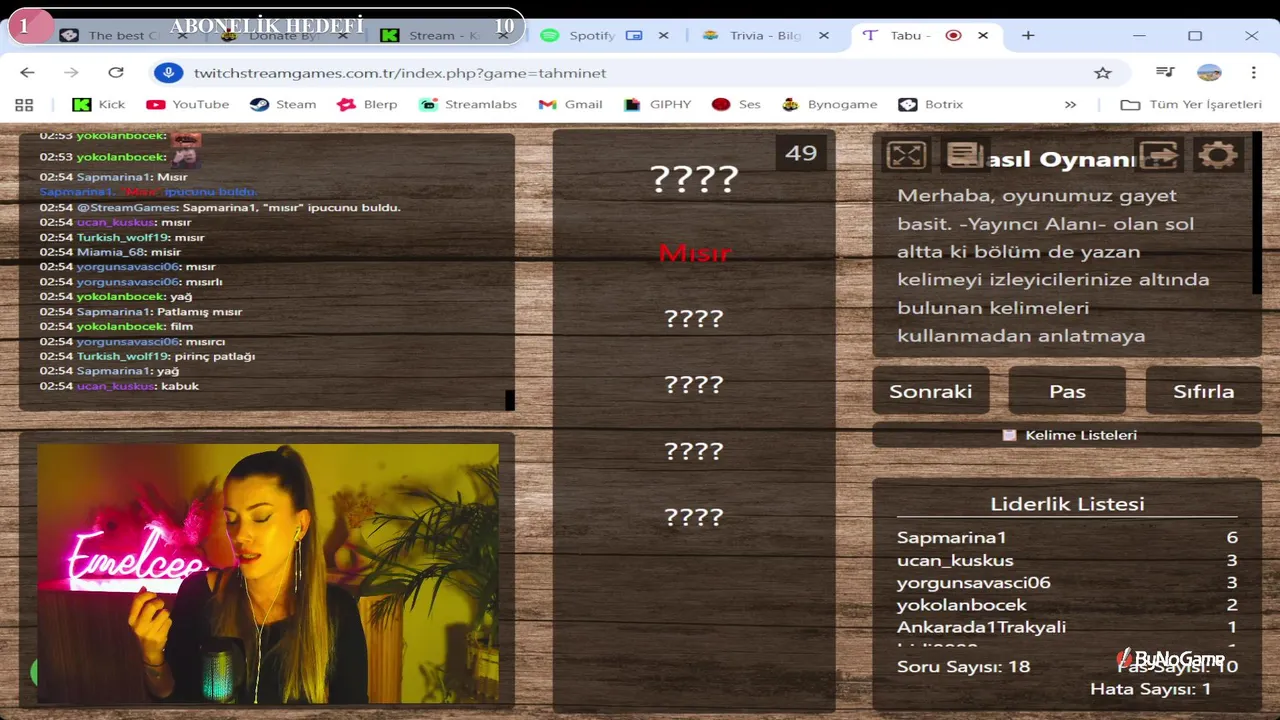Close the Tabu tab
Viewport: 1280px width, 720px height.
pos(983,35)
